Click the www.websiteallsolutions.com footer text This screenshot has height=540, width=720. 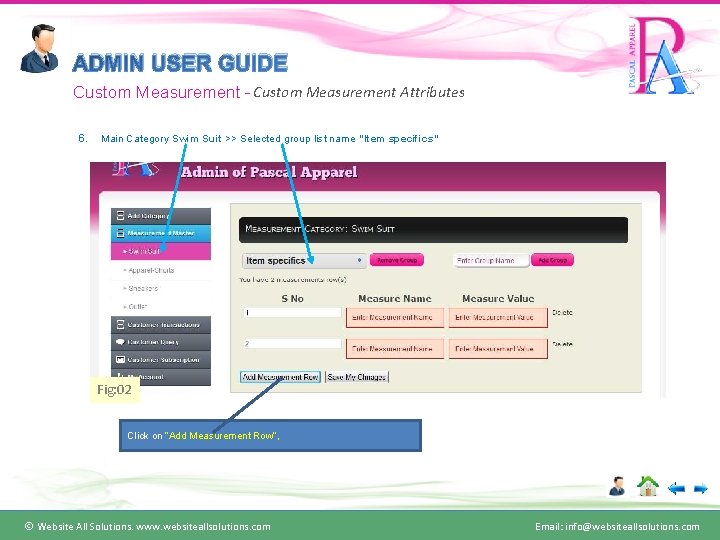[x=203, y=527]
